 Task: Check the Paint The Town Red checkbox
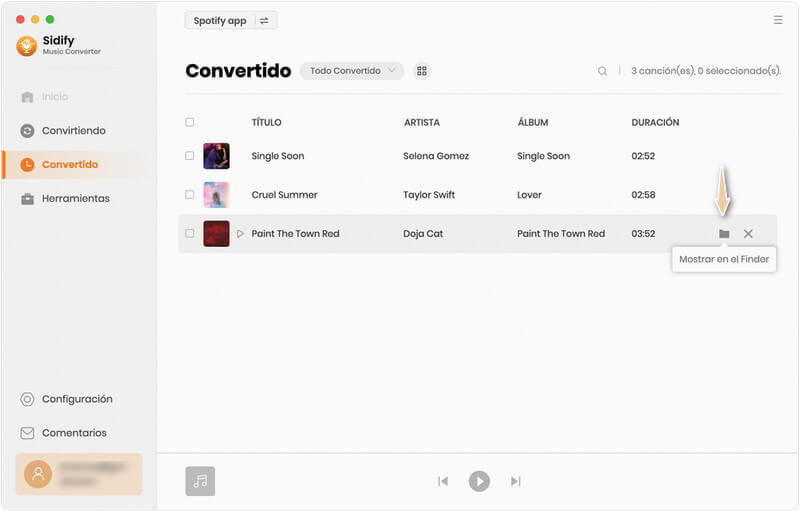[190, 233]
